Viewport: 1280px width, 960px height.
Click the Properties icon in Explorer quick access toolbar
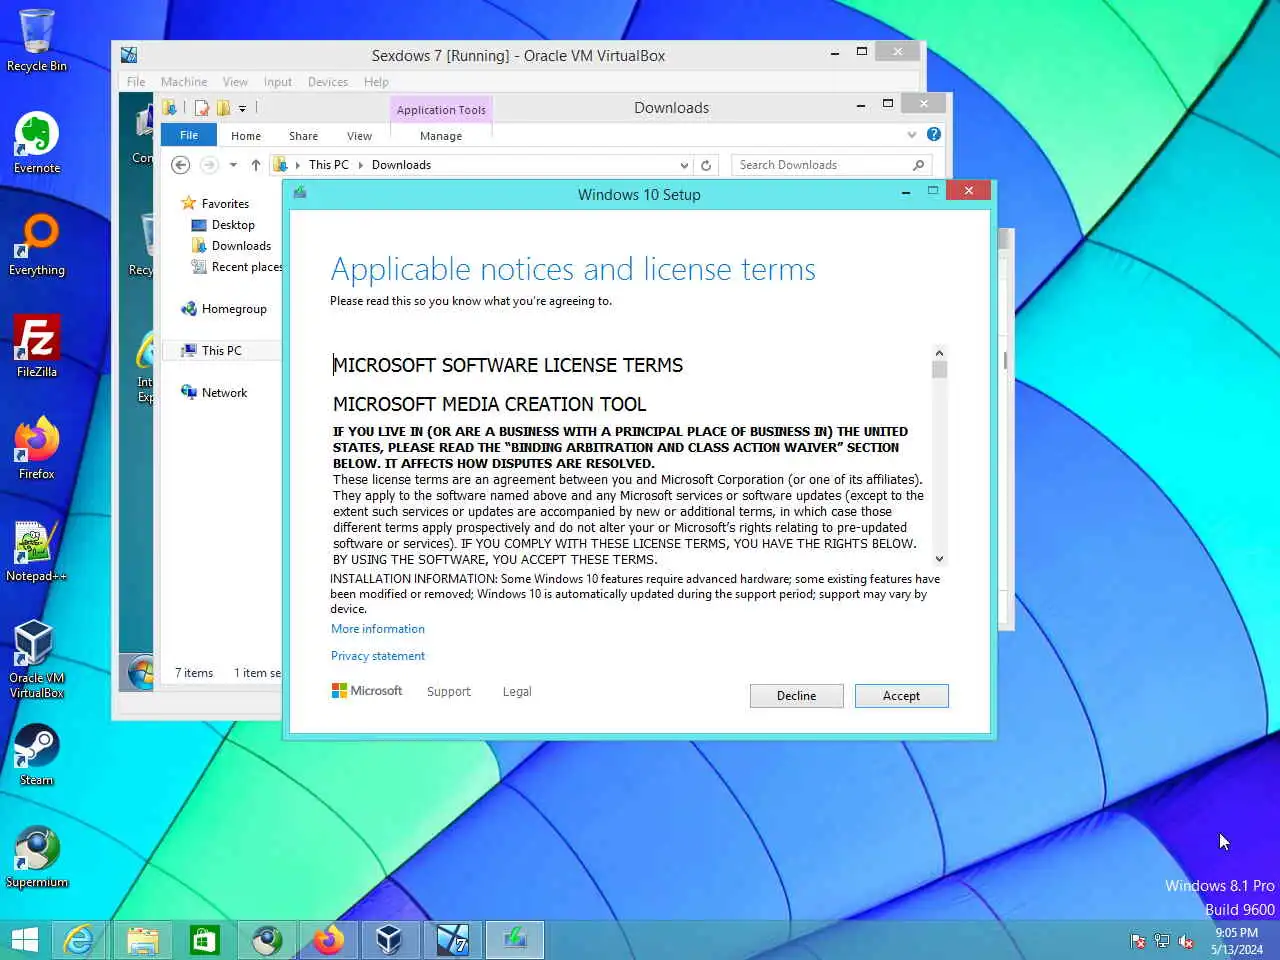tap(202, 108)
